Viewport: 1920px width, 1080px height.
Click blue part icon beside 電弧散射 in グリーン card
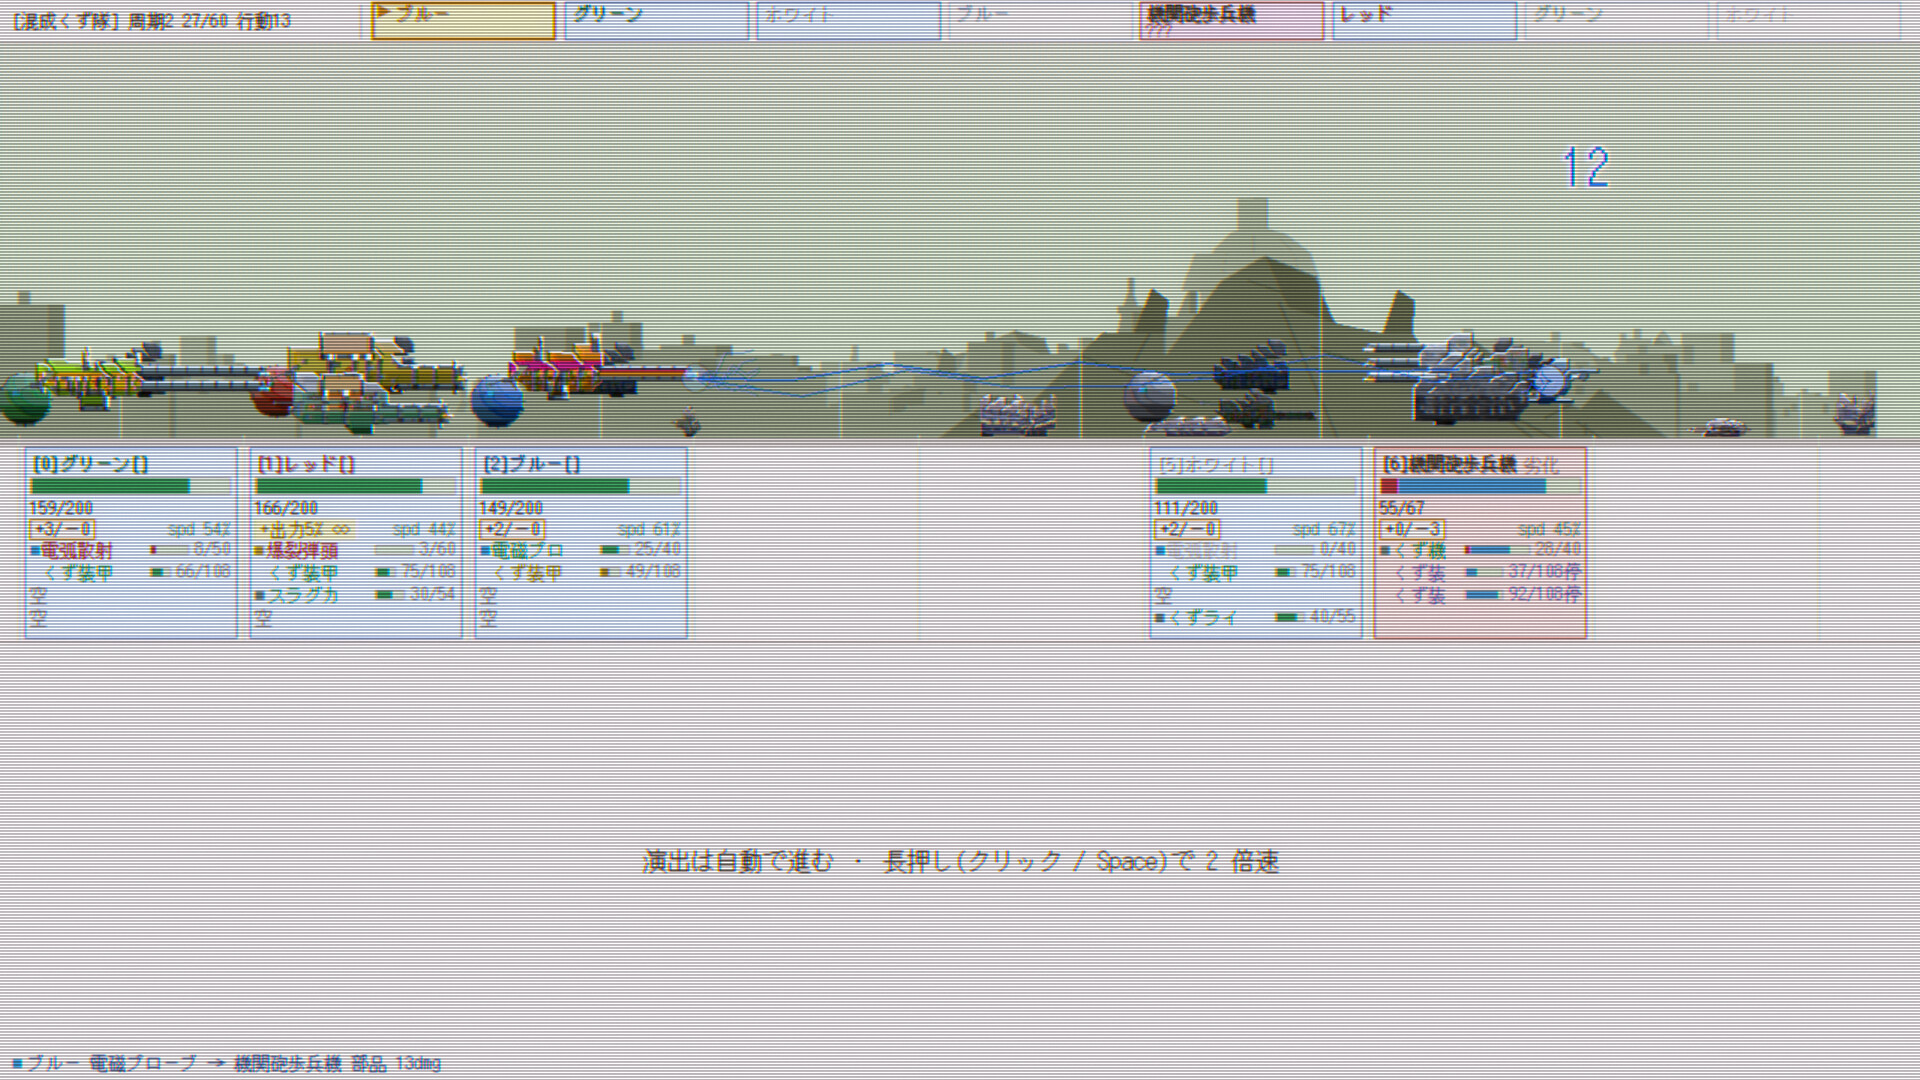[36, 551]
